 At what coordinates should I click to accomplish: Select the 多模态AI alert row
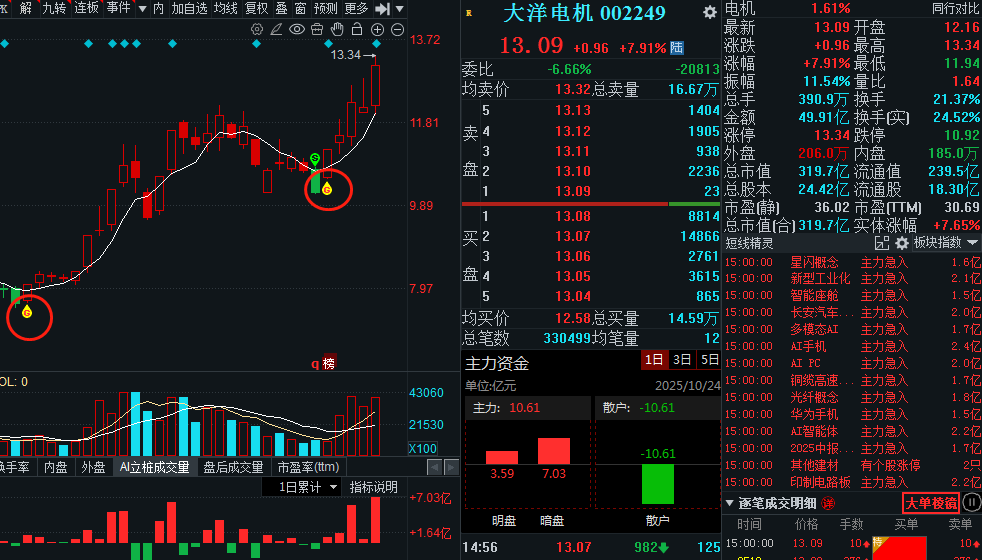click(x=852, y=329)
